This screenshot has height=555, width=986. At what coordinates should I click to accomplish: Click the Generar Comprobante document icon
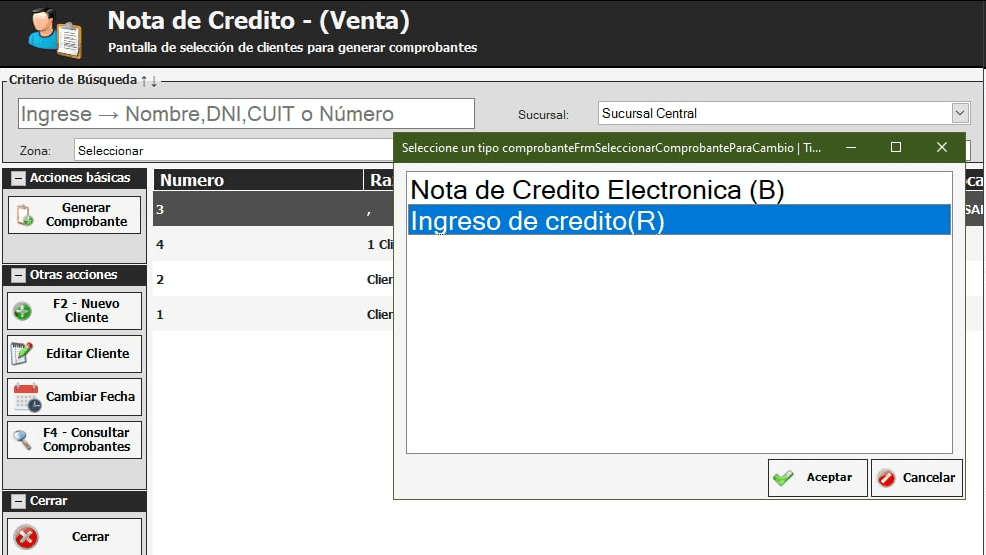tap(25, 215)
